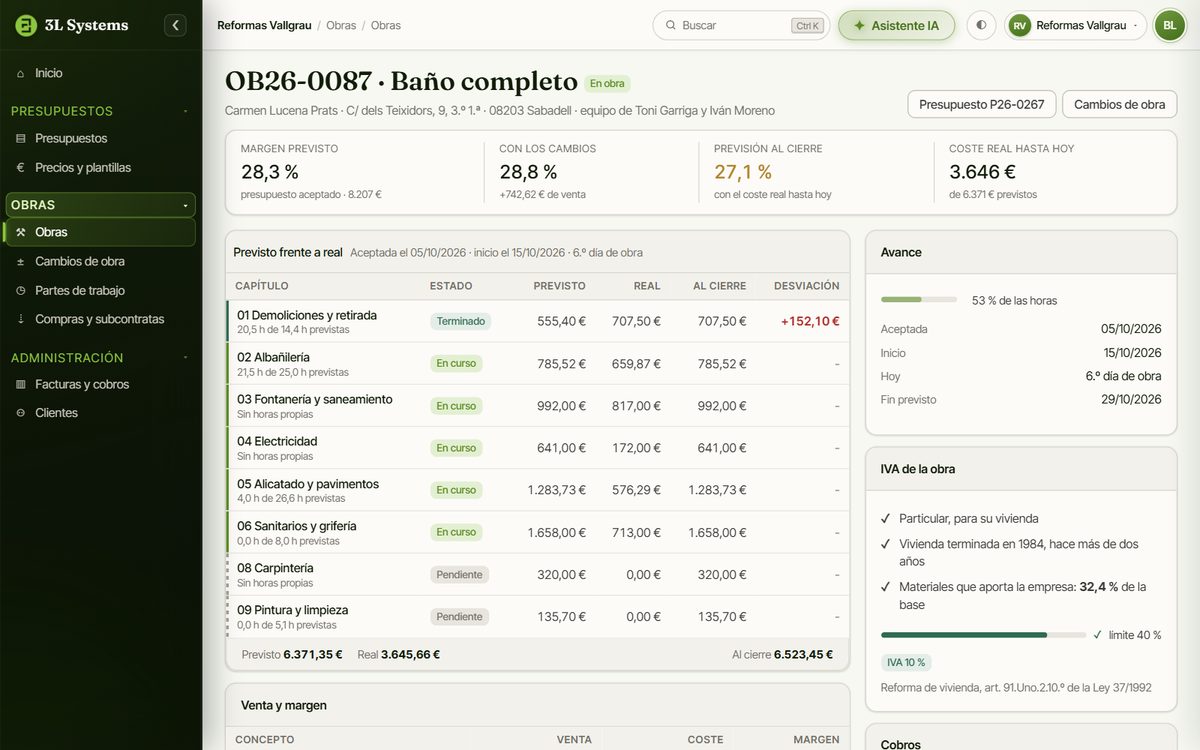Toggle the dark/light theme button
Screen dimensions: 1200x750
click(x=981, y=25)
